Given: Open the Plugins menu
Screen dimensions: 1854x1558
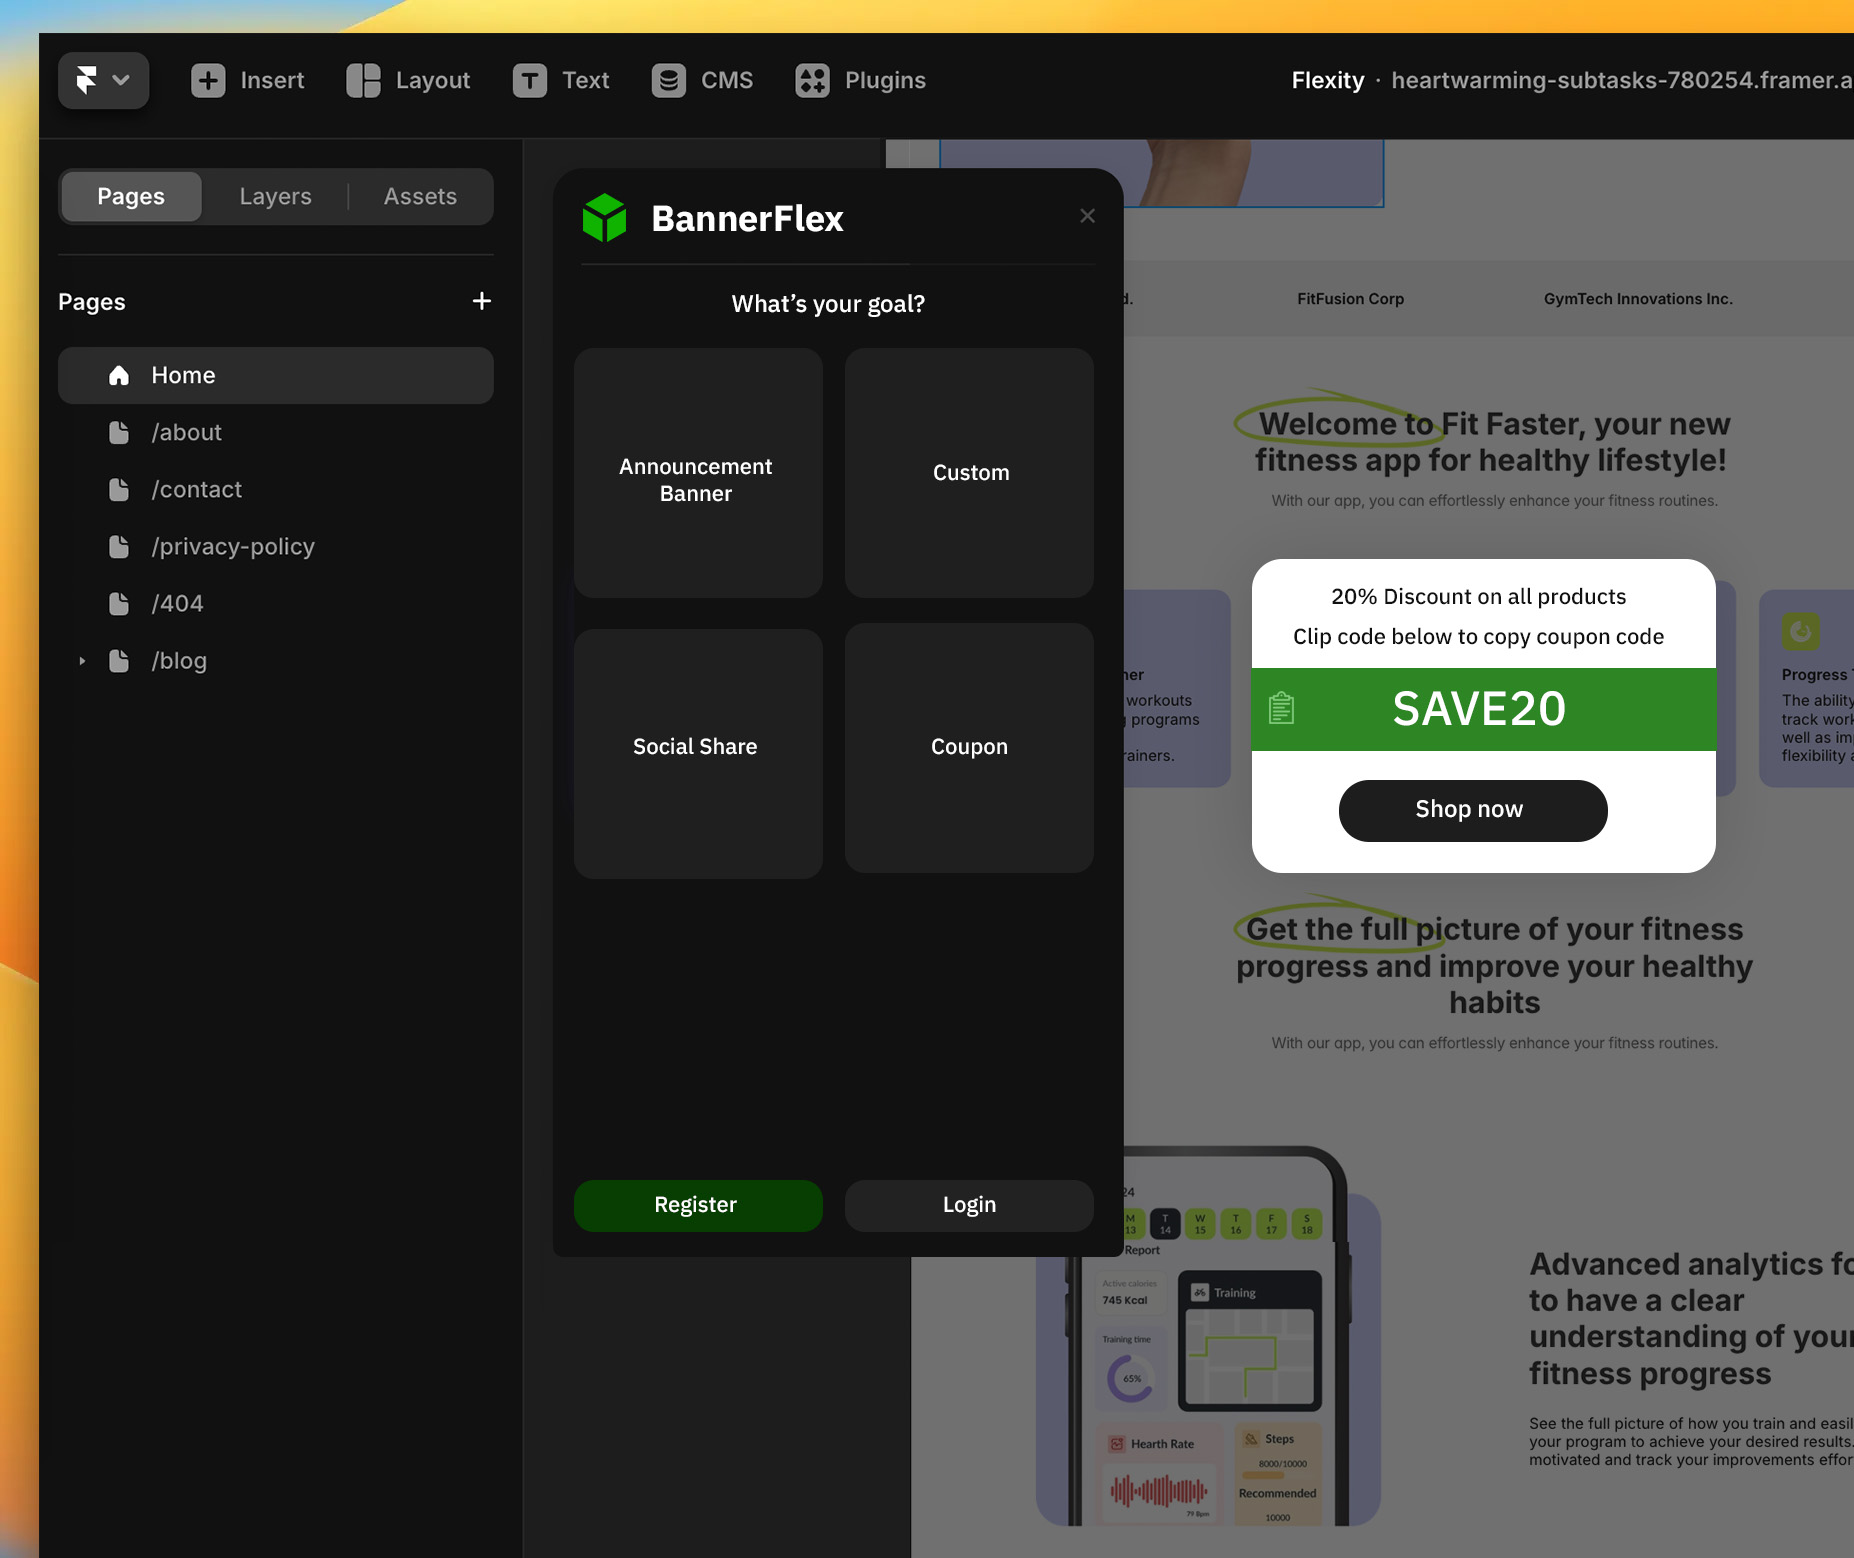Looking at the screenshot, I should coord(861,80).
